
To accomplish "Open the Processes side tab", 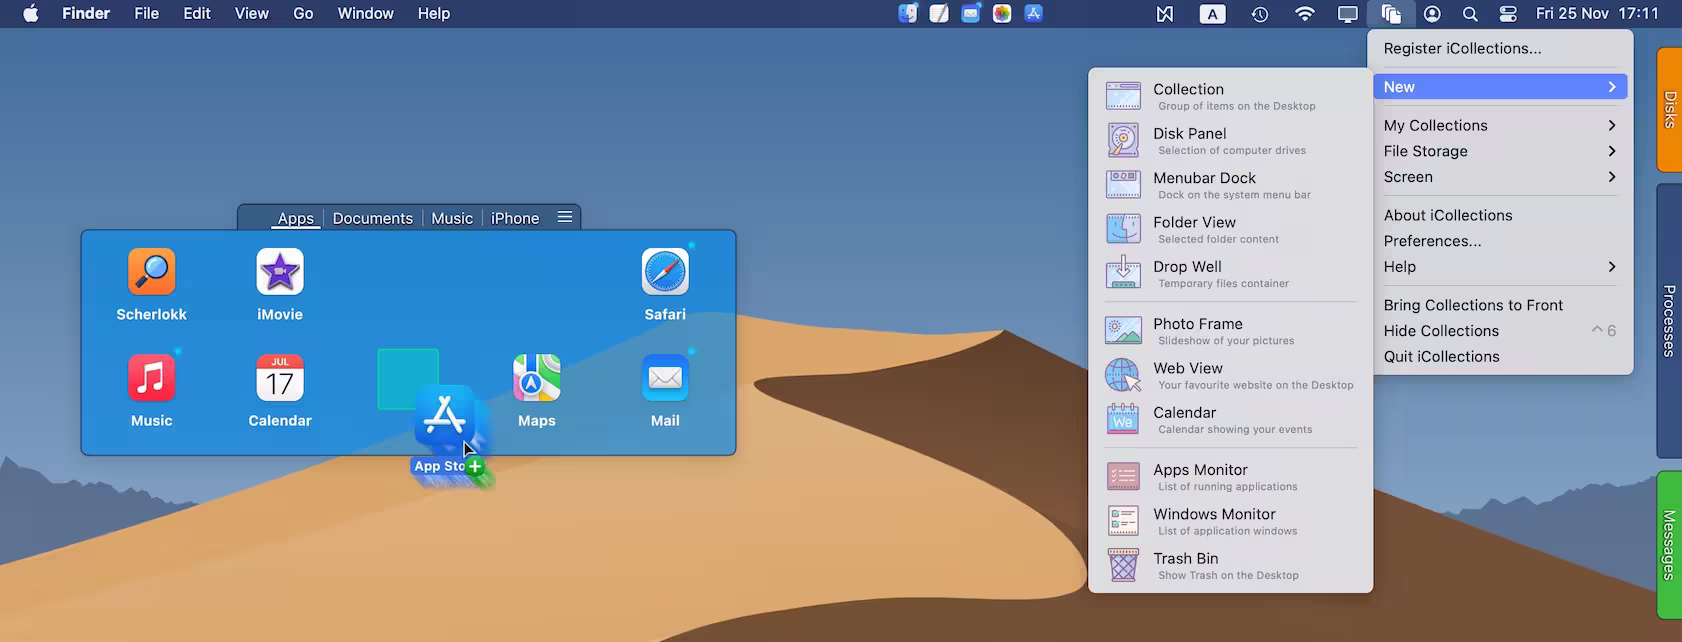I will [1669, 321].
